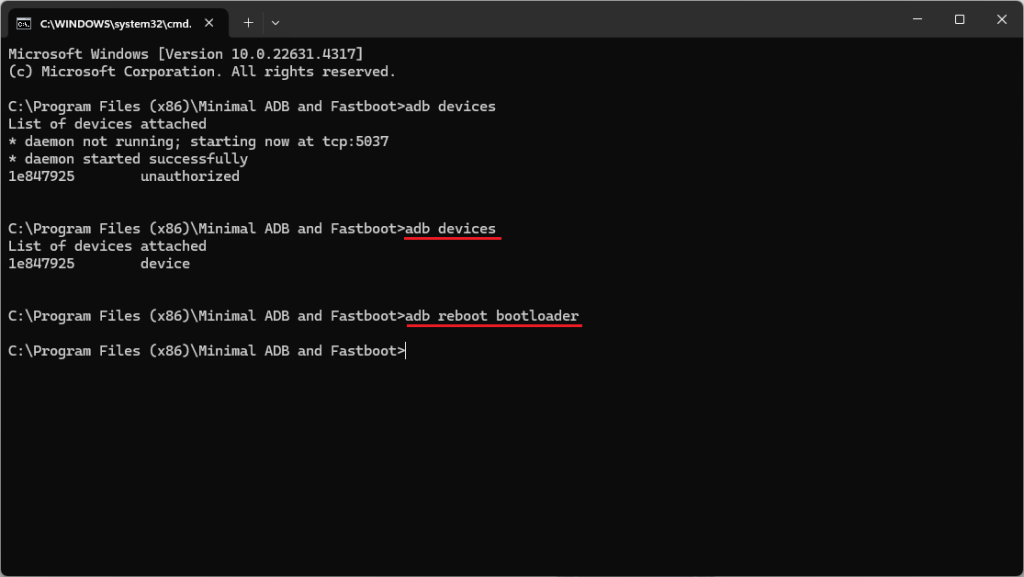Click the underlined 'adb devices' command

pyautogui.click(x=450, y=229)
